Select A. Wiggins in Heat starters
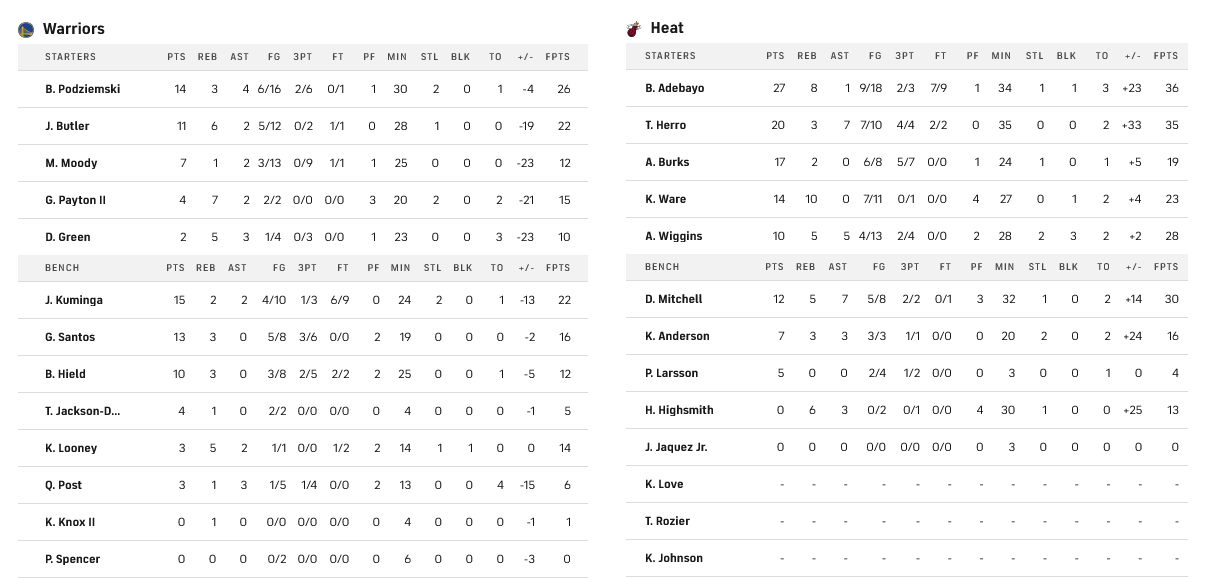Screen dimensions: 1212x578 tap(673, 236)
